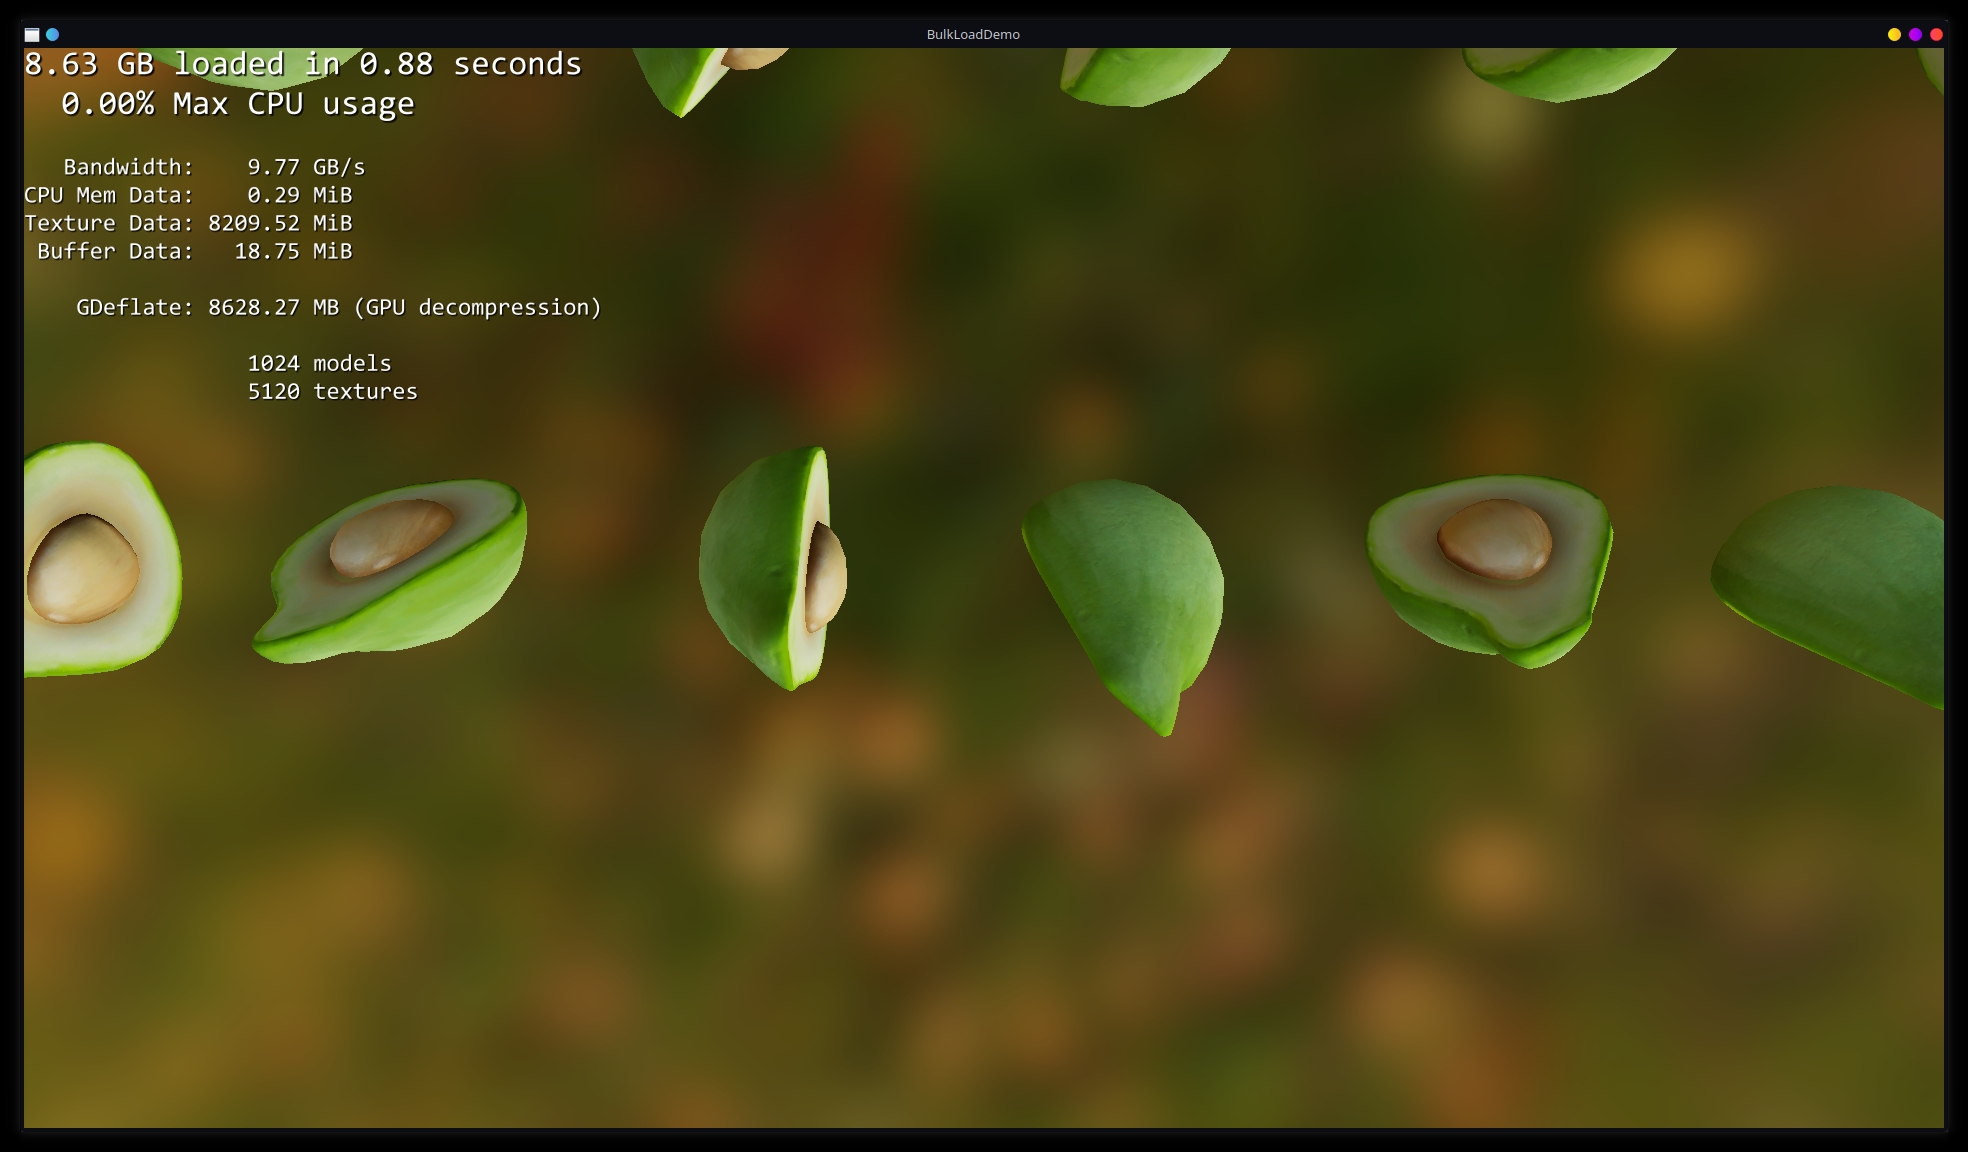Click the GDeflate GPU decompression line
This screenshot has width=1968, height=1152.
click(338, 307)
